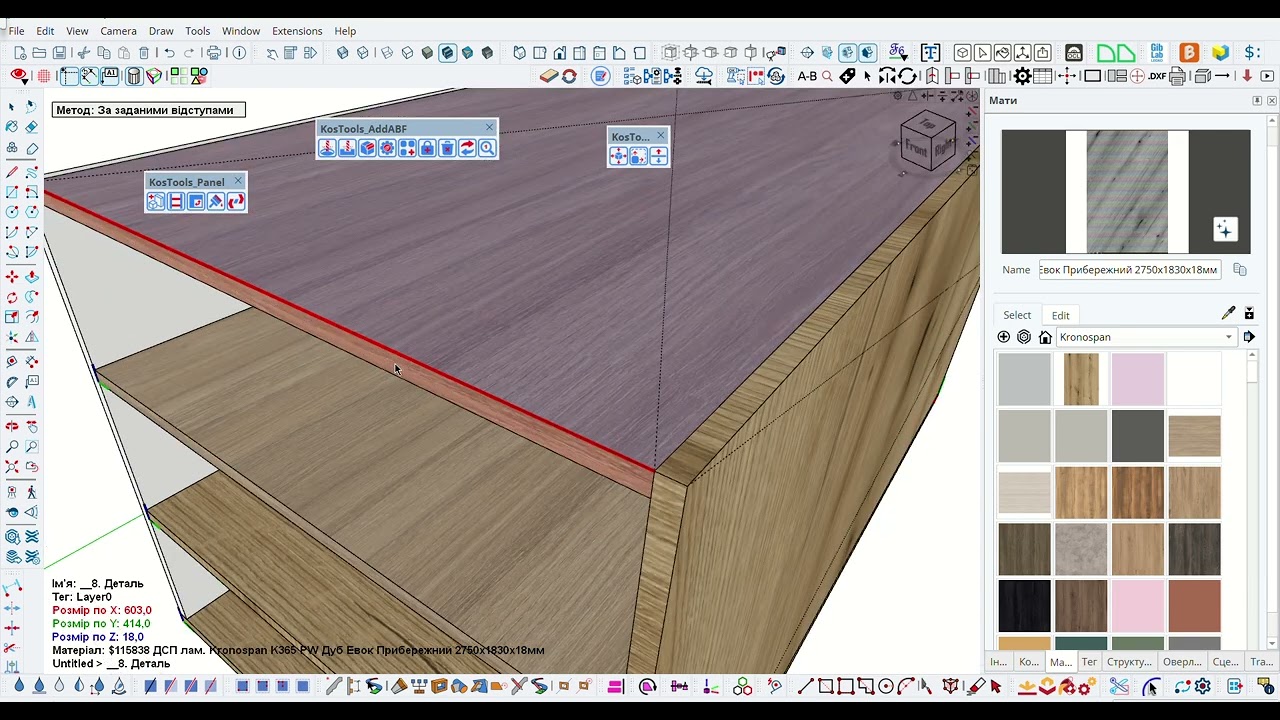The image size is (1280, 720).
Task: Open the Extensions menu
Action: pyautogui.click(x=297, y=31)
